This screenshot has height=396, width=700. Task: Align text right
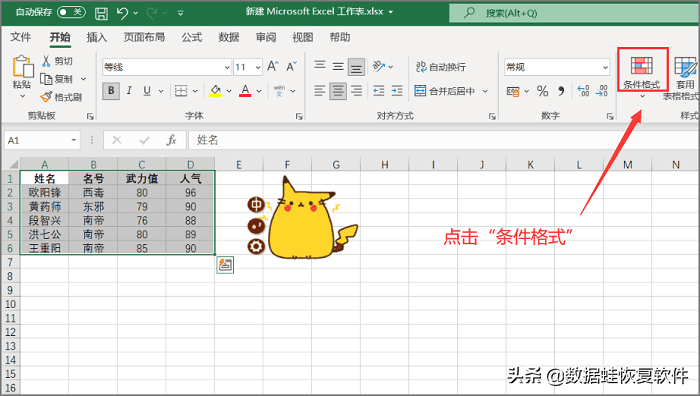click(356, 91)
